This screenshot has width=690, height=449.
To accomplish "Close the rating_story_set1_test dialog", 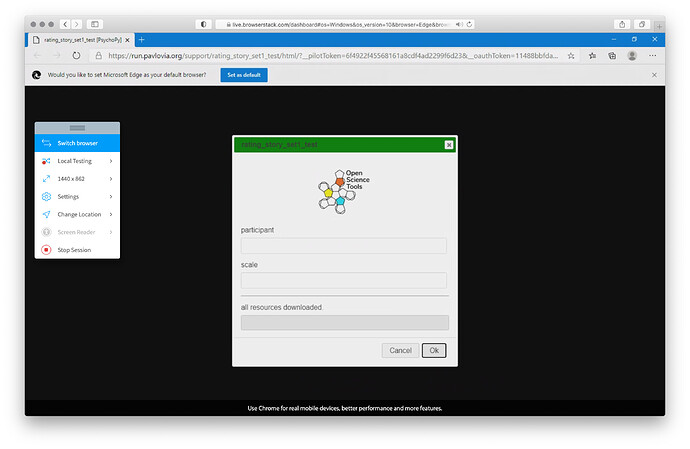I will point(448,145).
